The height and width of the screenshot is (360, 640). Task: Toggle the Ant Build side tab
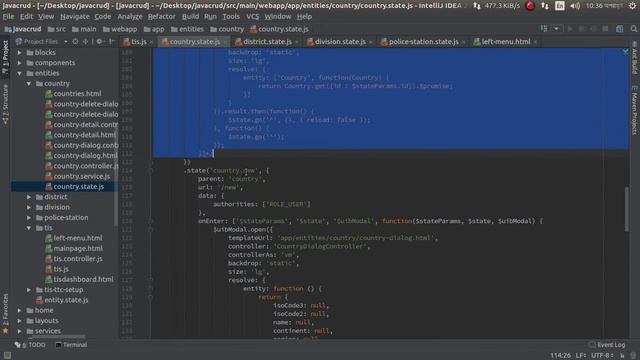(x=634, y=57)
